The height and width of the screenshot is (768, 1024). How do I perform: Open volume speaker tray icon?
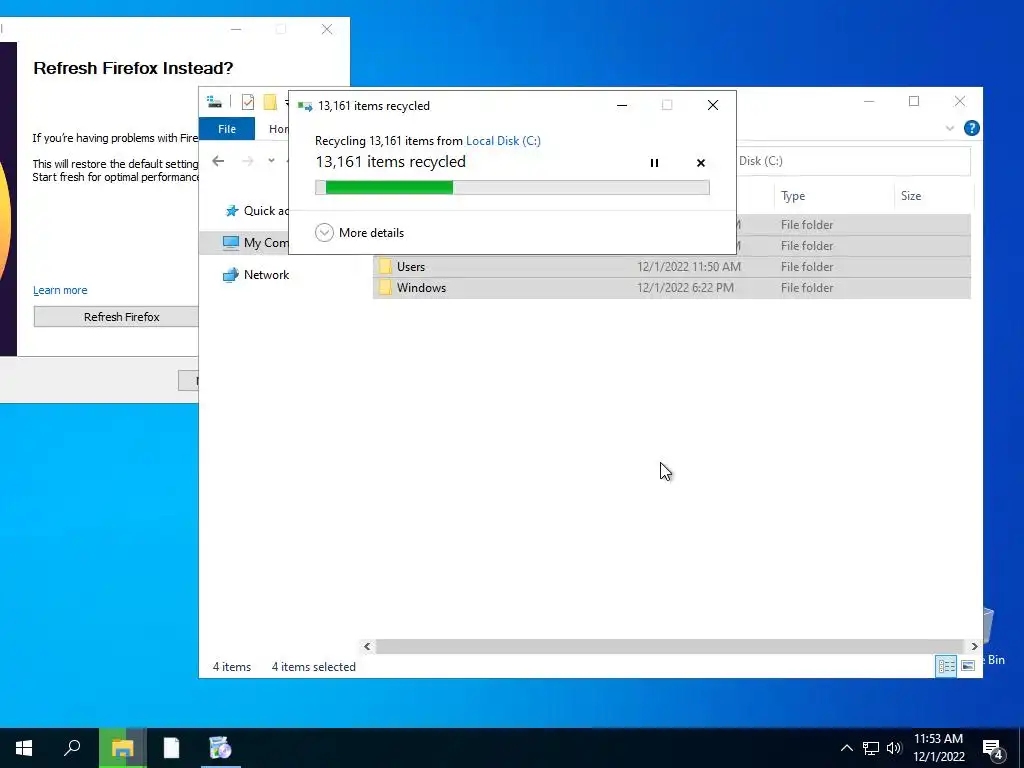point(894,748)
